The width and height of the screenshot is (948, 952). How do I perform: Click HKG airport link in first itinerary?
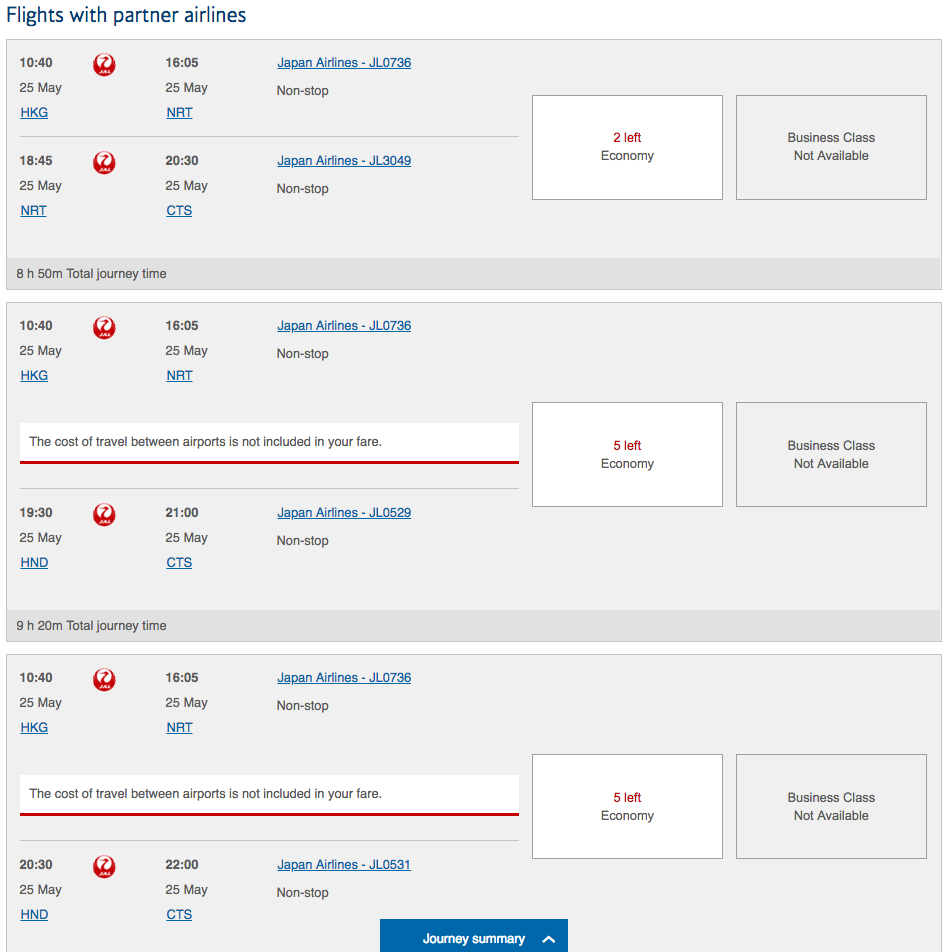[x=34, y=112]
